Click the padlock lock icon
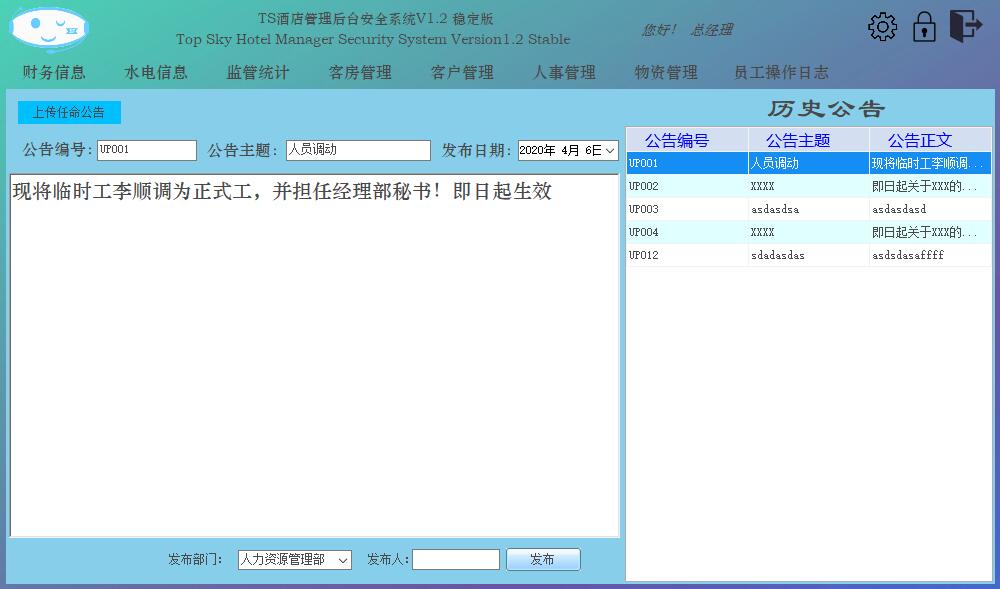1000x589 pixels. point(924,27)
